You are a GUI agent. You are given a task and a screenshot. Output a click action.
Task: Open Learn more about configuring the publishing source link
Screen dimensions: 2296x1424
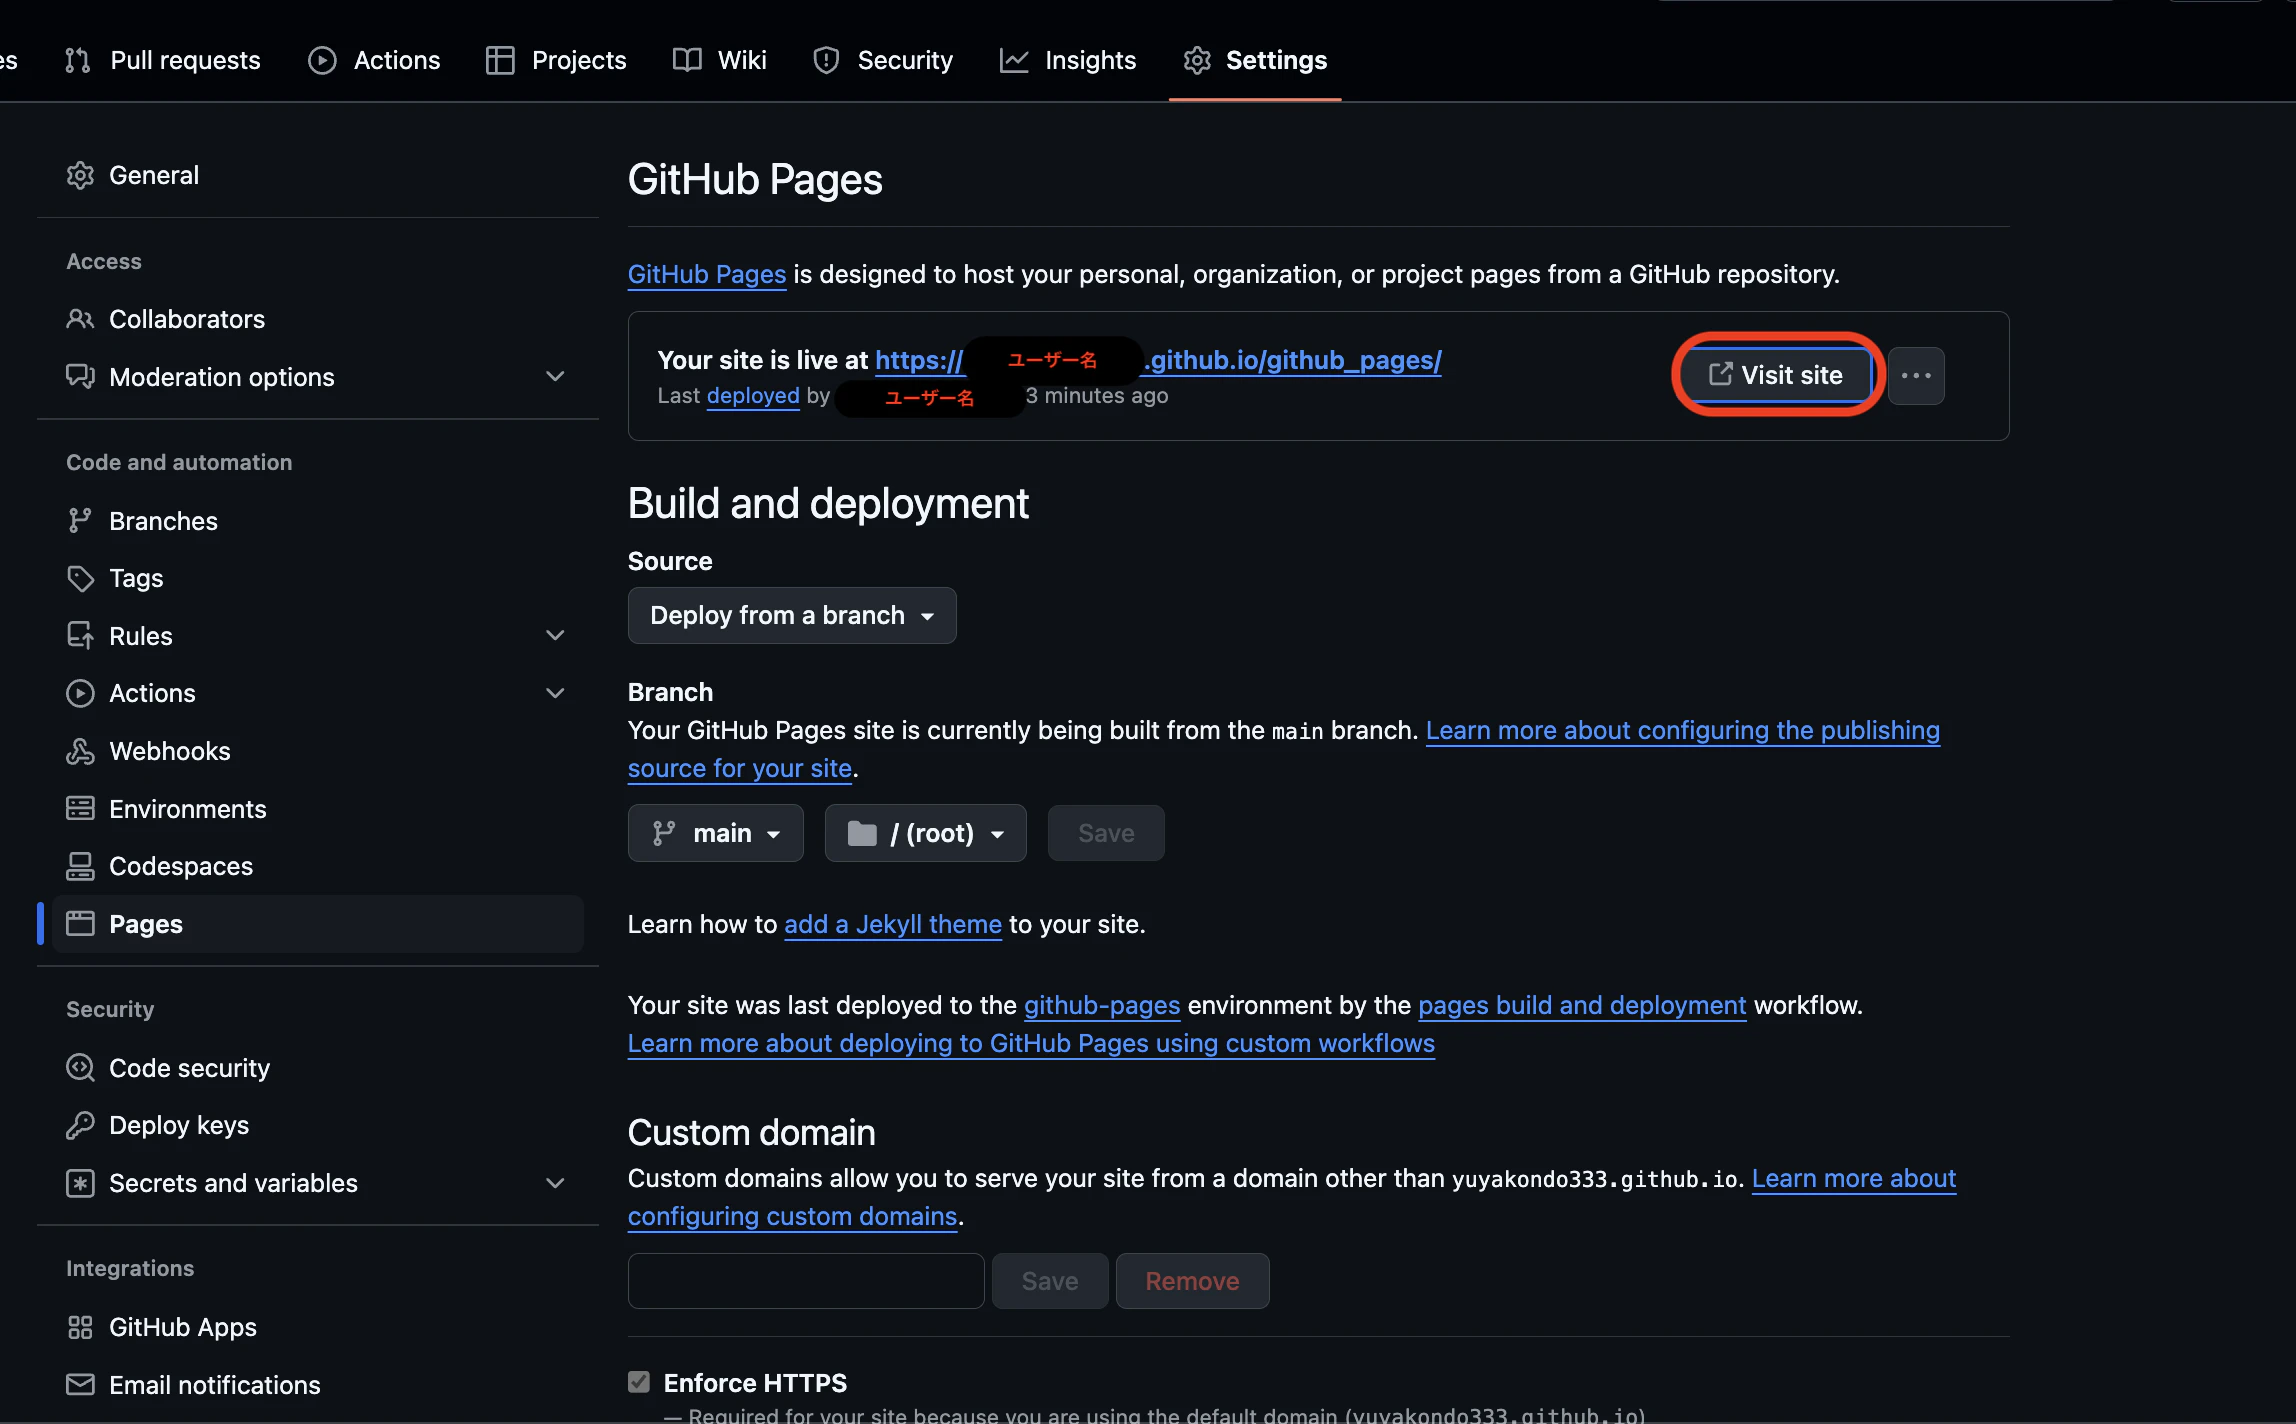pyautogui.click(x=1683, y=730)
